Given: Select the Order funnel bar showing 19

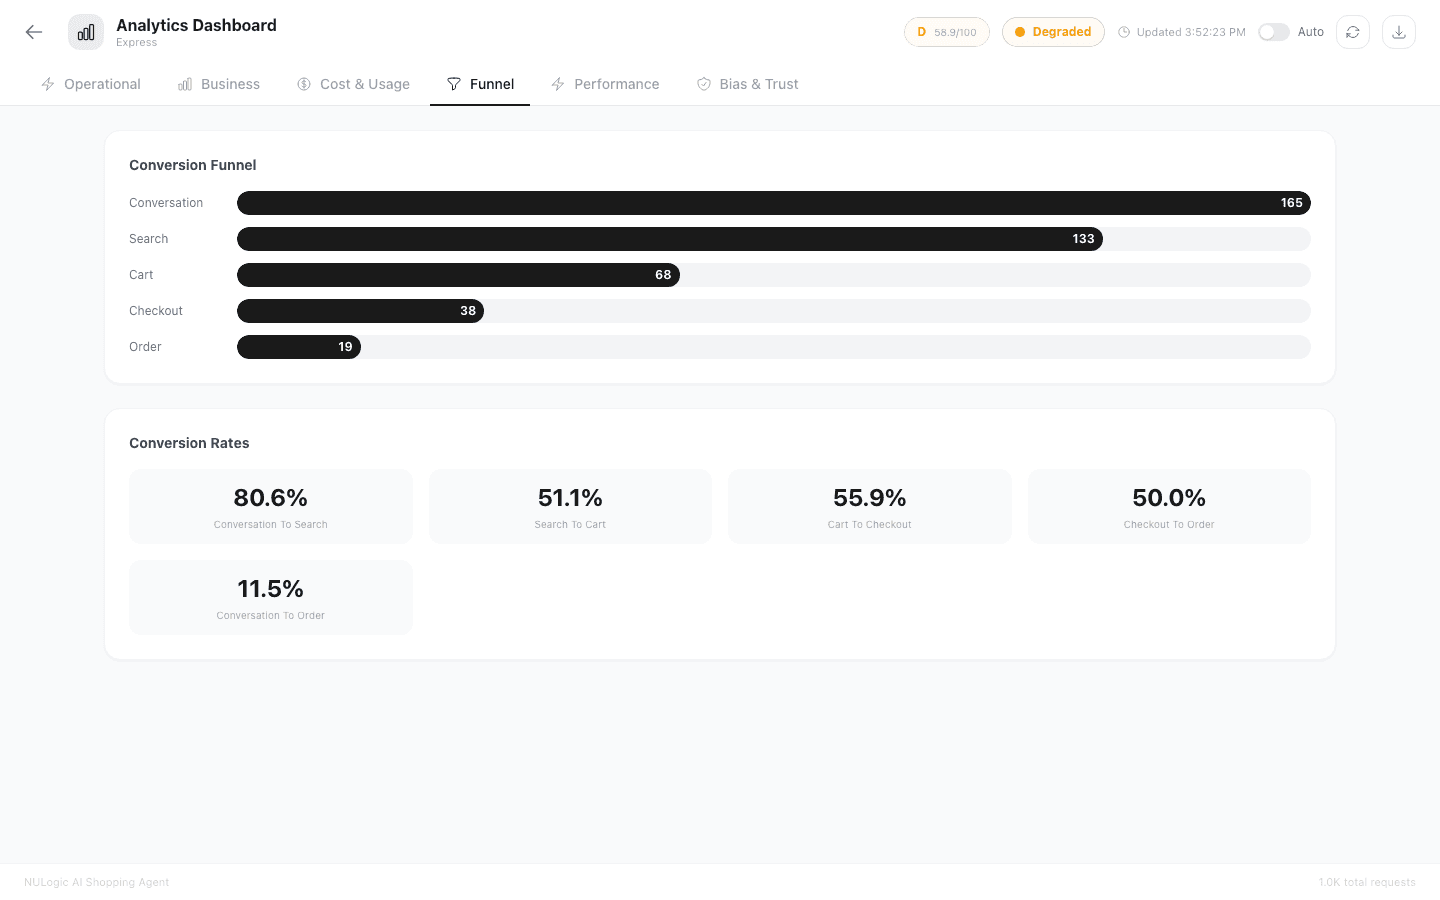Looking at the screenshot, I should (299, 347).
